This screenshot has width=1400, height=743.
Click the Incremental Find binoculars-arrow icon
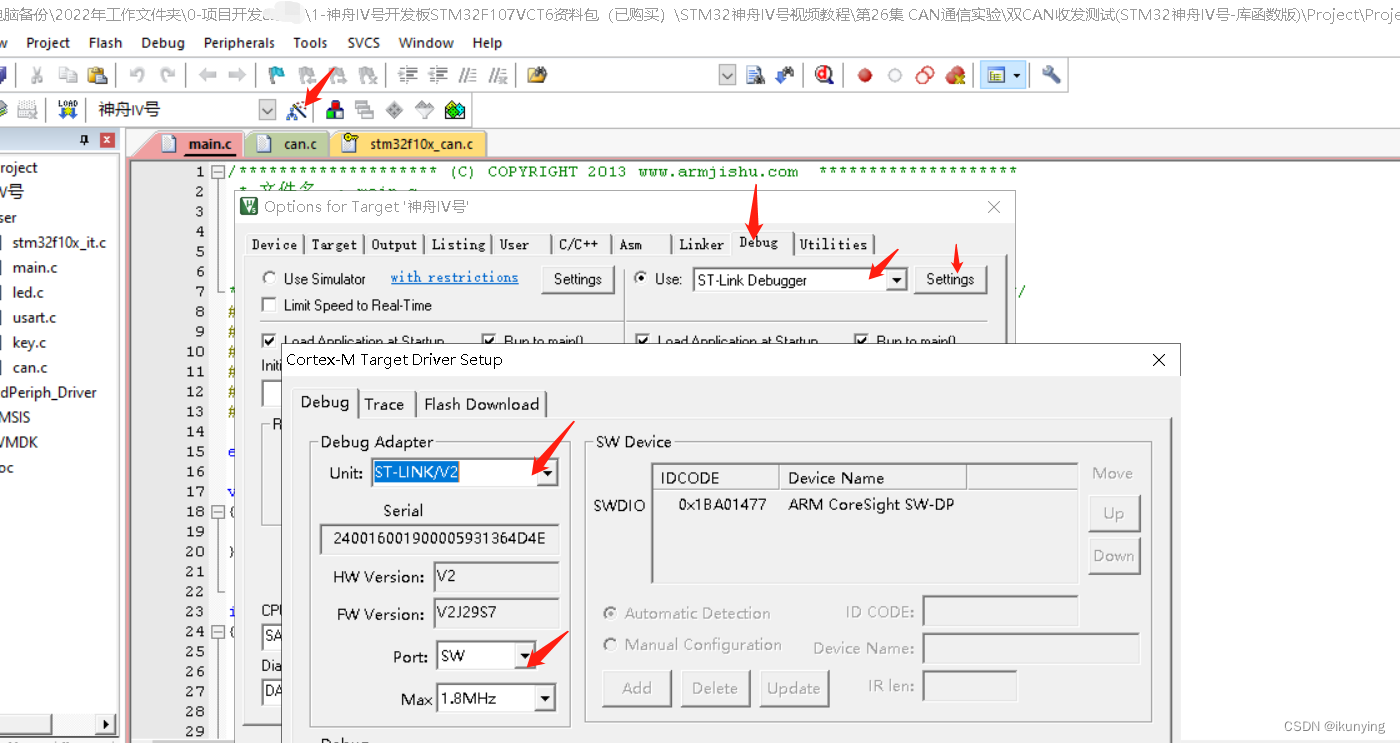point(785,75)
